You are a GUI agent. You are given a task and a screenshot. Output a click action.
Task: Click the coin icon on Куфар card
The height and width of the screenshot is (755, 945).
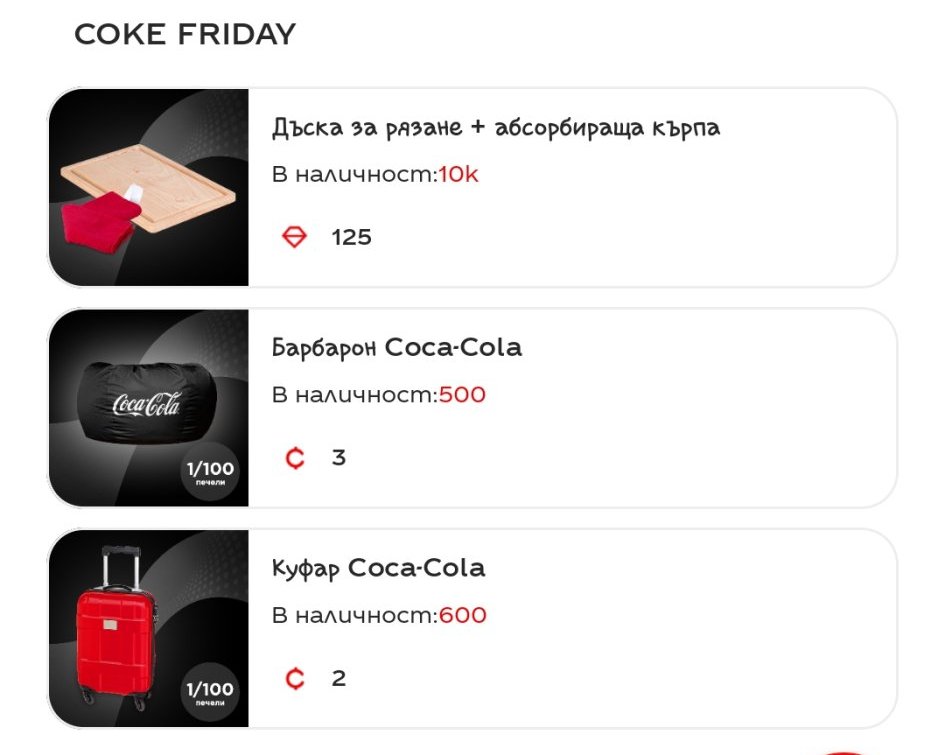[295, 678]
